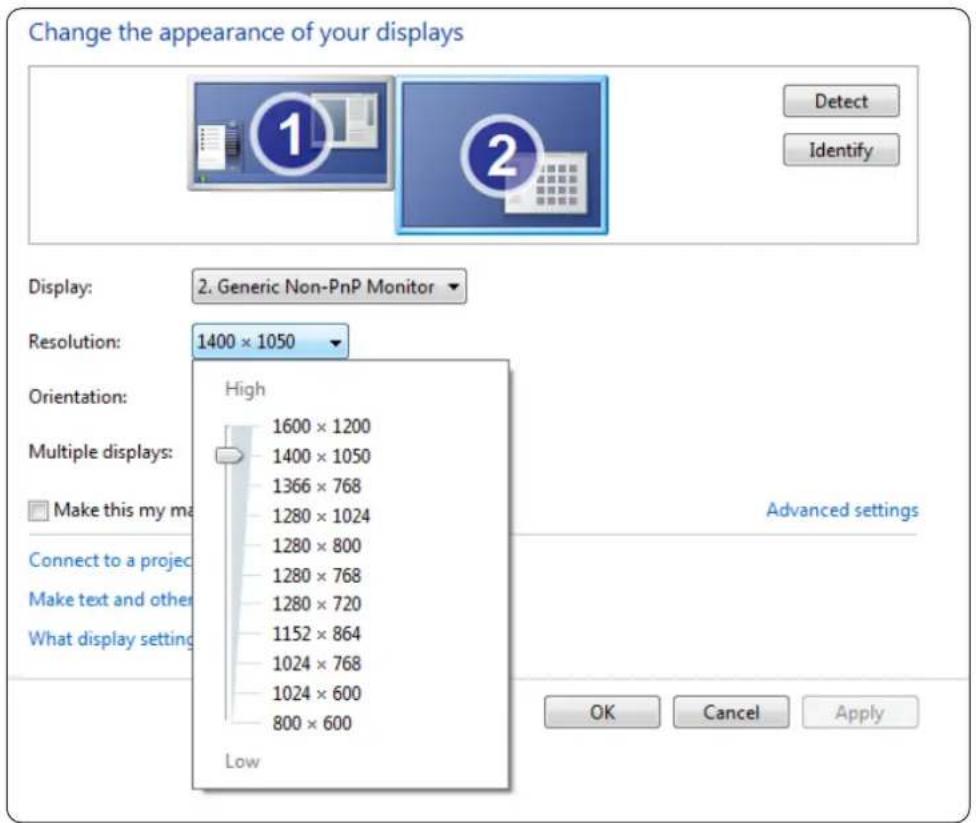This screenshot has height=823, width=976.
Task: Tick the Make this my main display checkbox
Action: tap(38, 510)
